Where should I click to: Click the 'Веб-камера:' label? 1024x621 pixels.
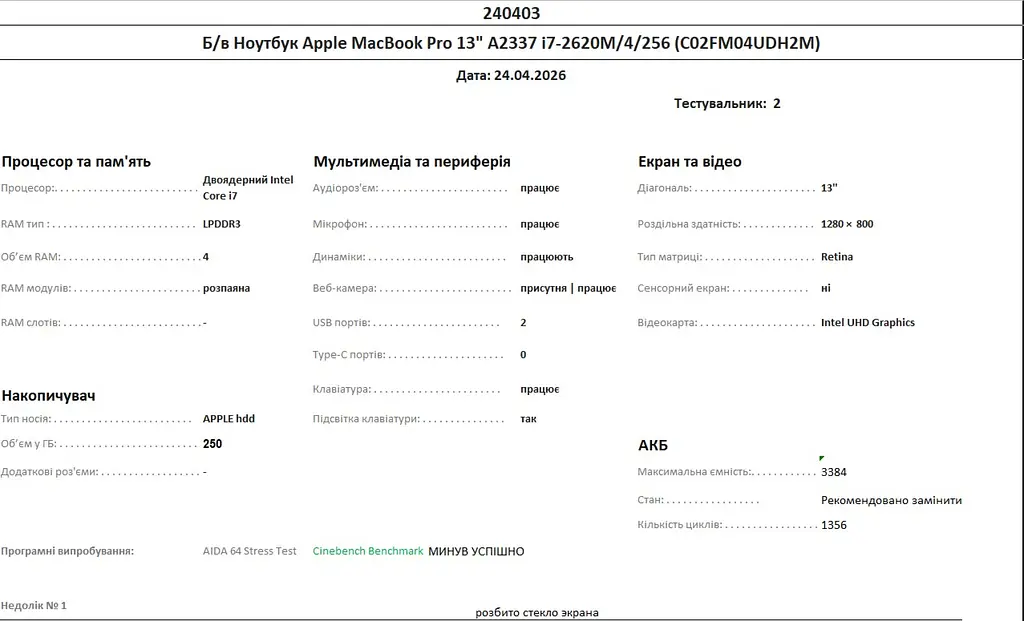[345, 288]
